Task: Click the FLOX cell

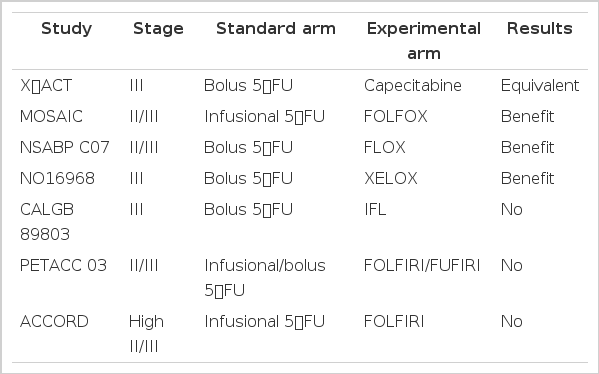Action: coord(384,147)
